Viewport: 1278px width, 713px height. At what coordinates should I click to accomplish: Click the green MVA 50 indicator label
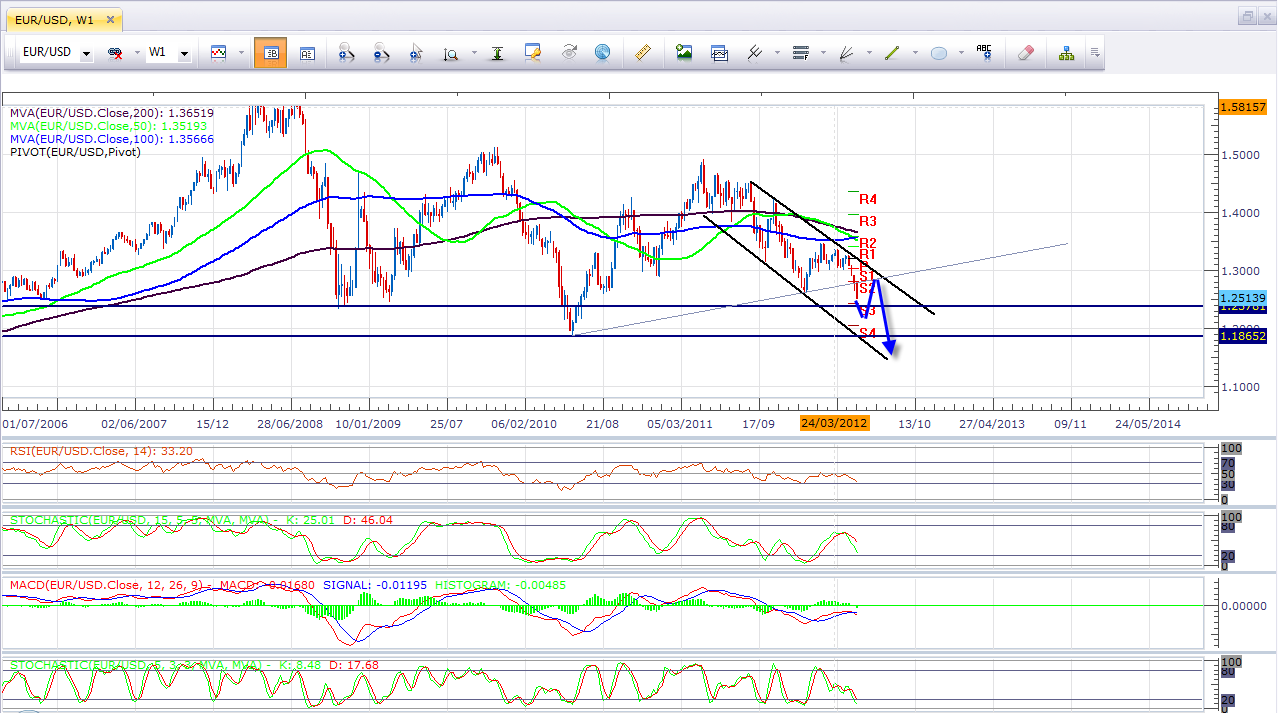pyautogui.click(x=108, y=126)
